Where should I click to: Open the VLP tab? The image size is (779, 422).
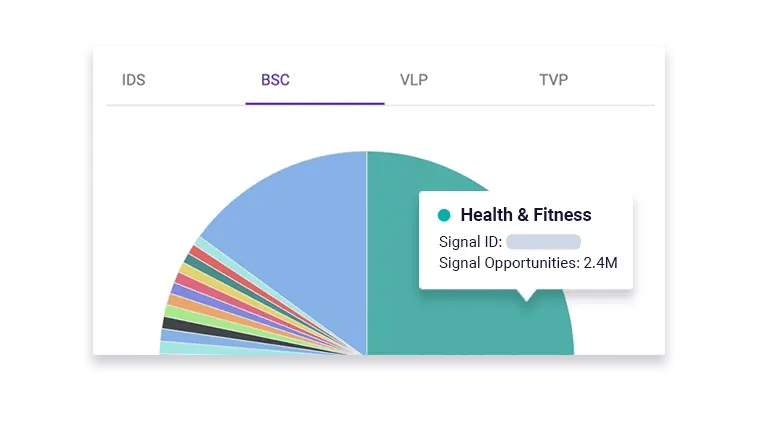[x=413, y=80]
